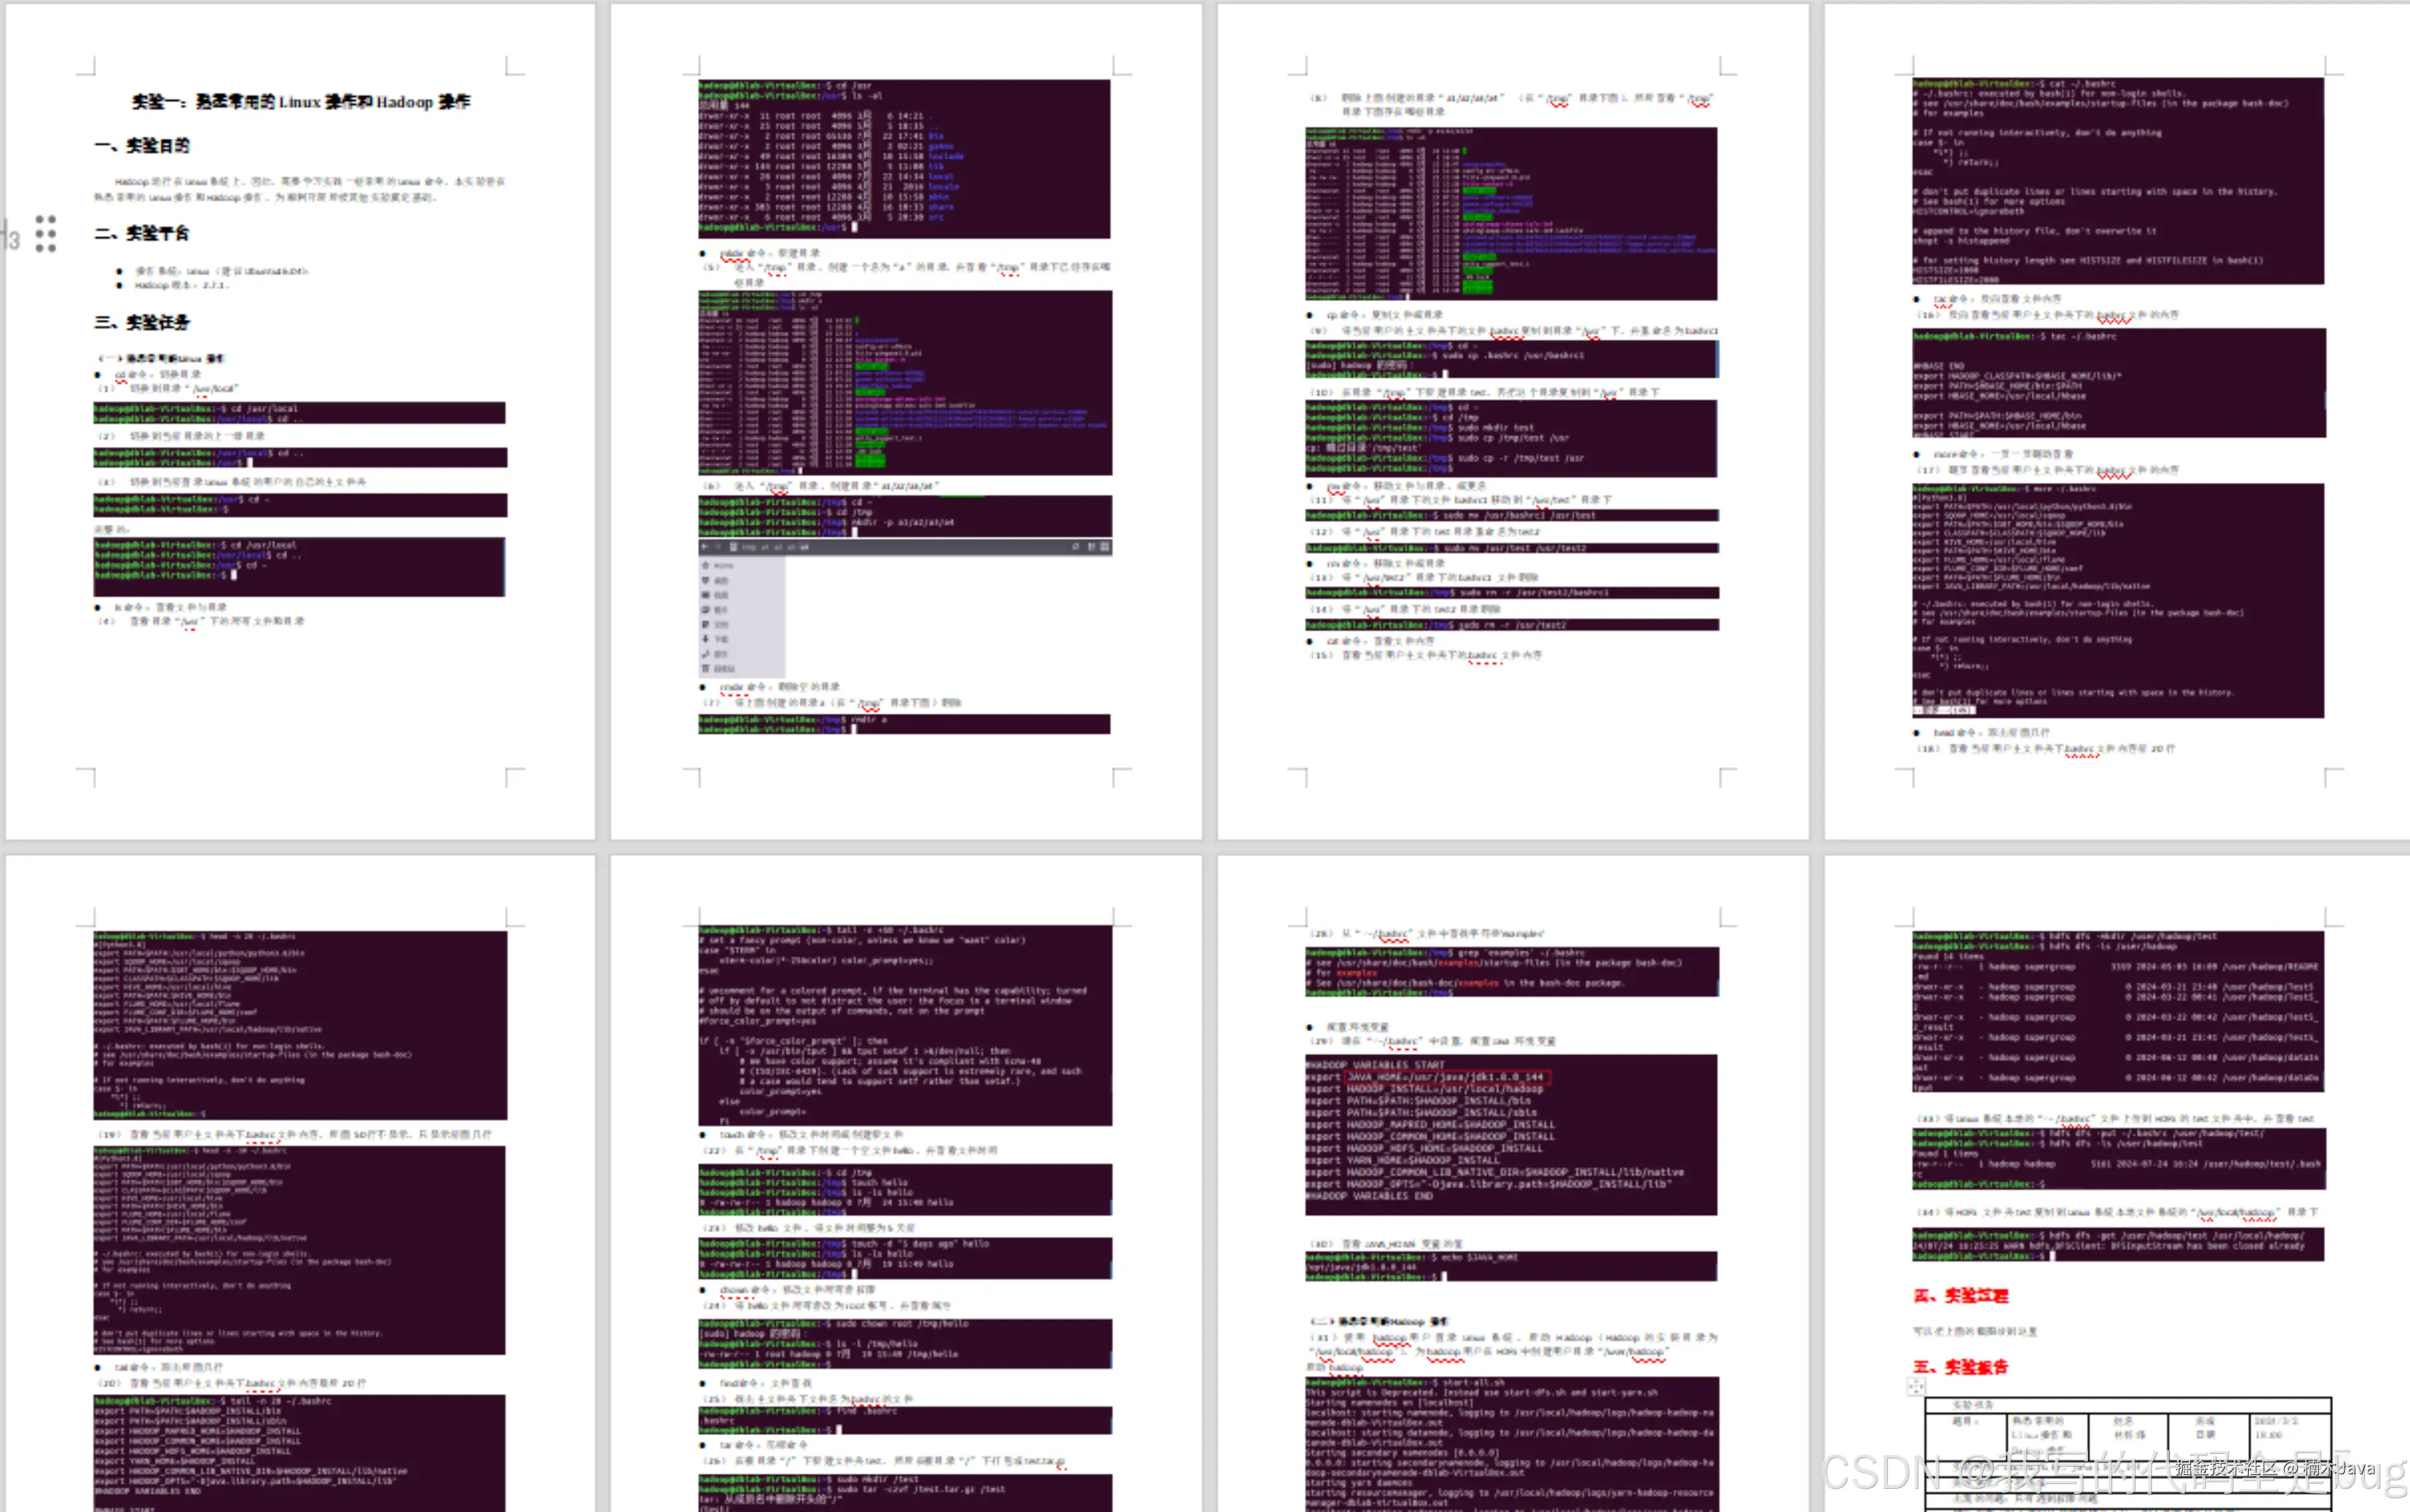This screenshot has height=1512, width=2410.
Task: Click red heading 四、实验过程
Action: coord(1961,1296)
